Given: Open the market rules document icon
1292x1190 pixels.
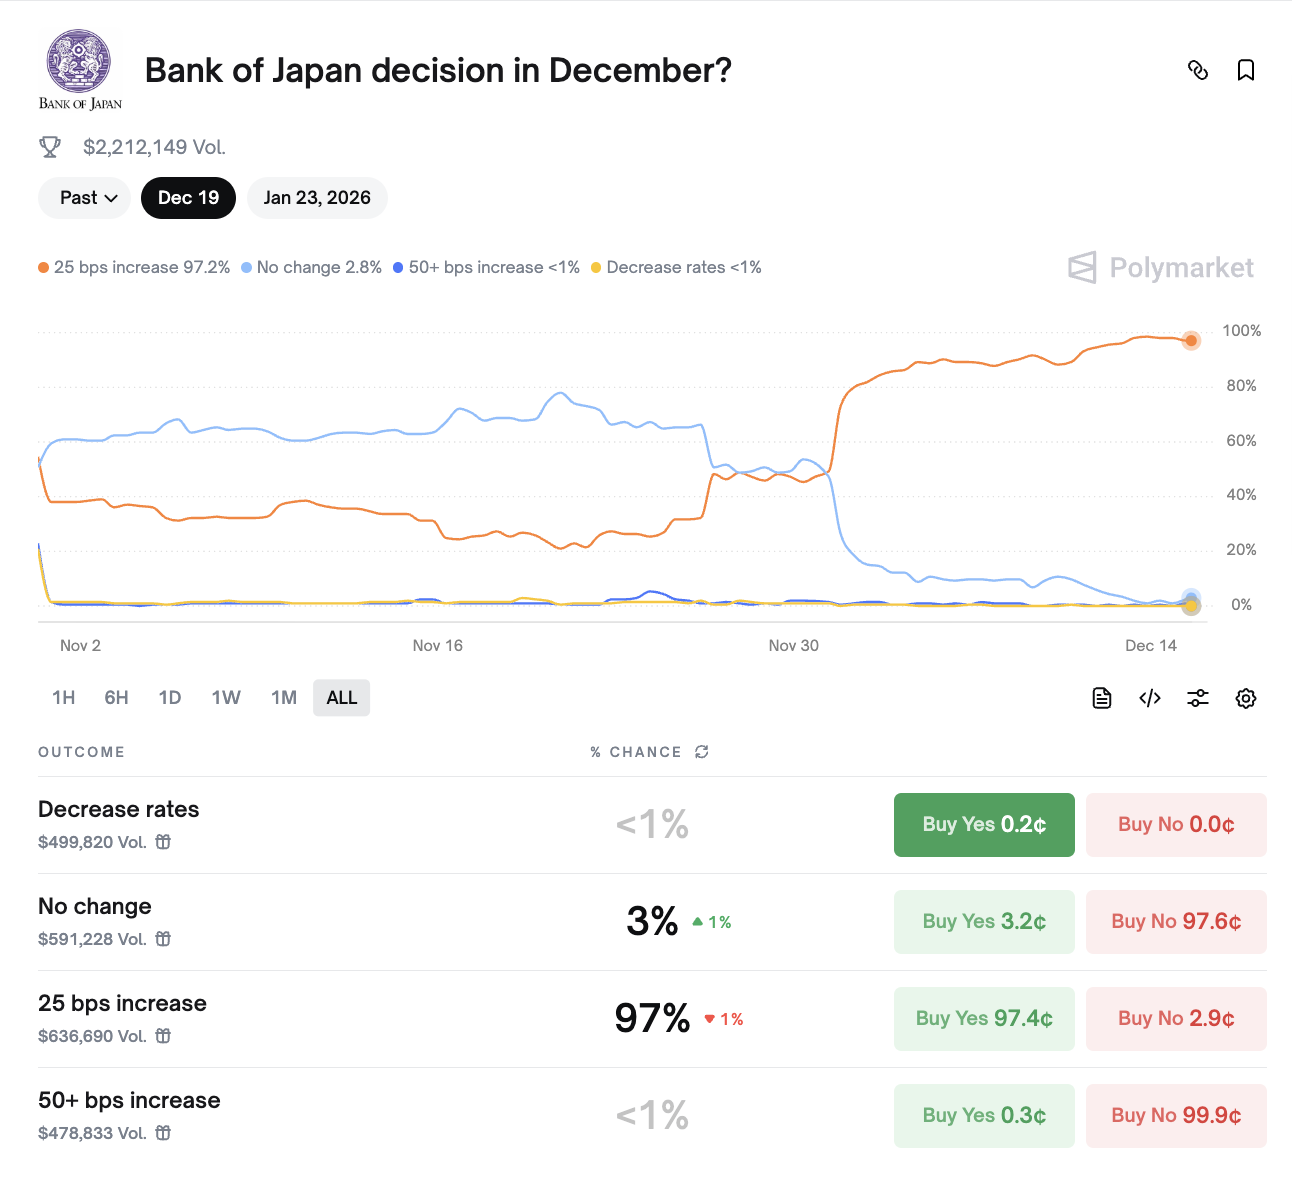Looking at the screenshot, I should [x=1101, y=697].
